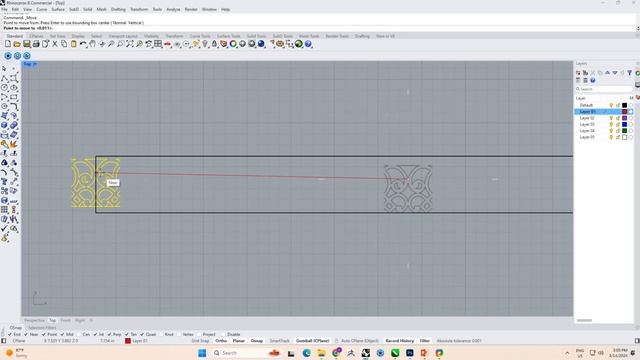Toggle Gumball (CPlane) in status bar

[313, 341]
